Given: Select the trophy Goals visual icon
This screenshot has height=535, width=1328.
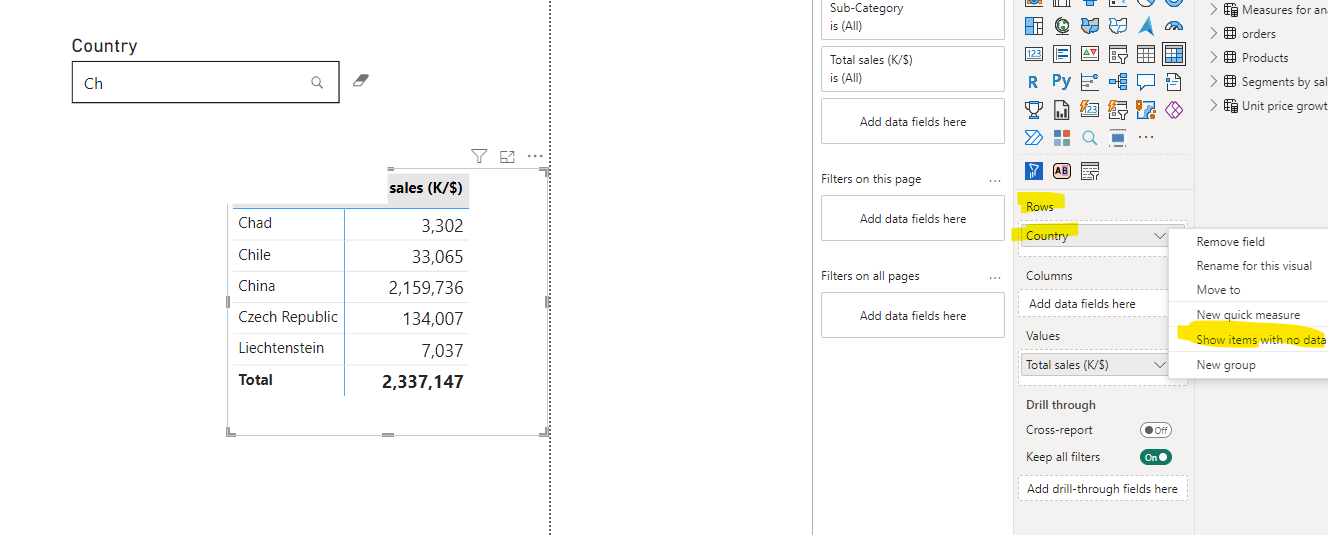Looking at the screenshot, I should pos(1034,109).
